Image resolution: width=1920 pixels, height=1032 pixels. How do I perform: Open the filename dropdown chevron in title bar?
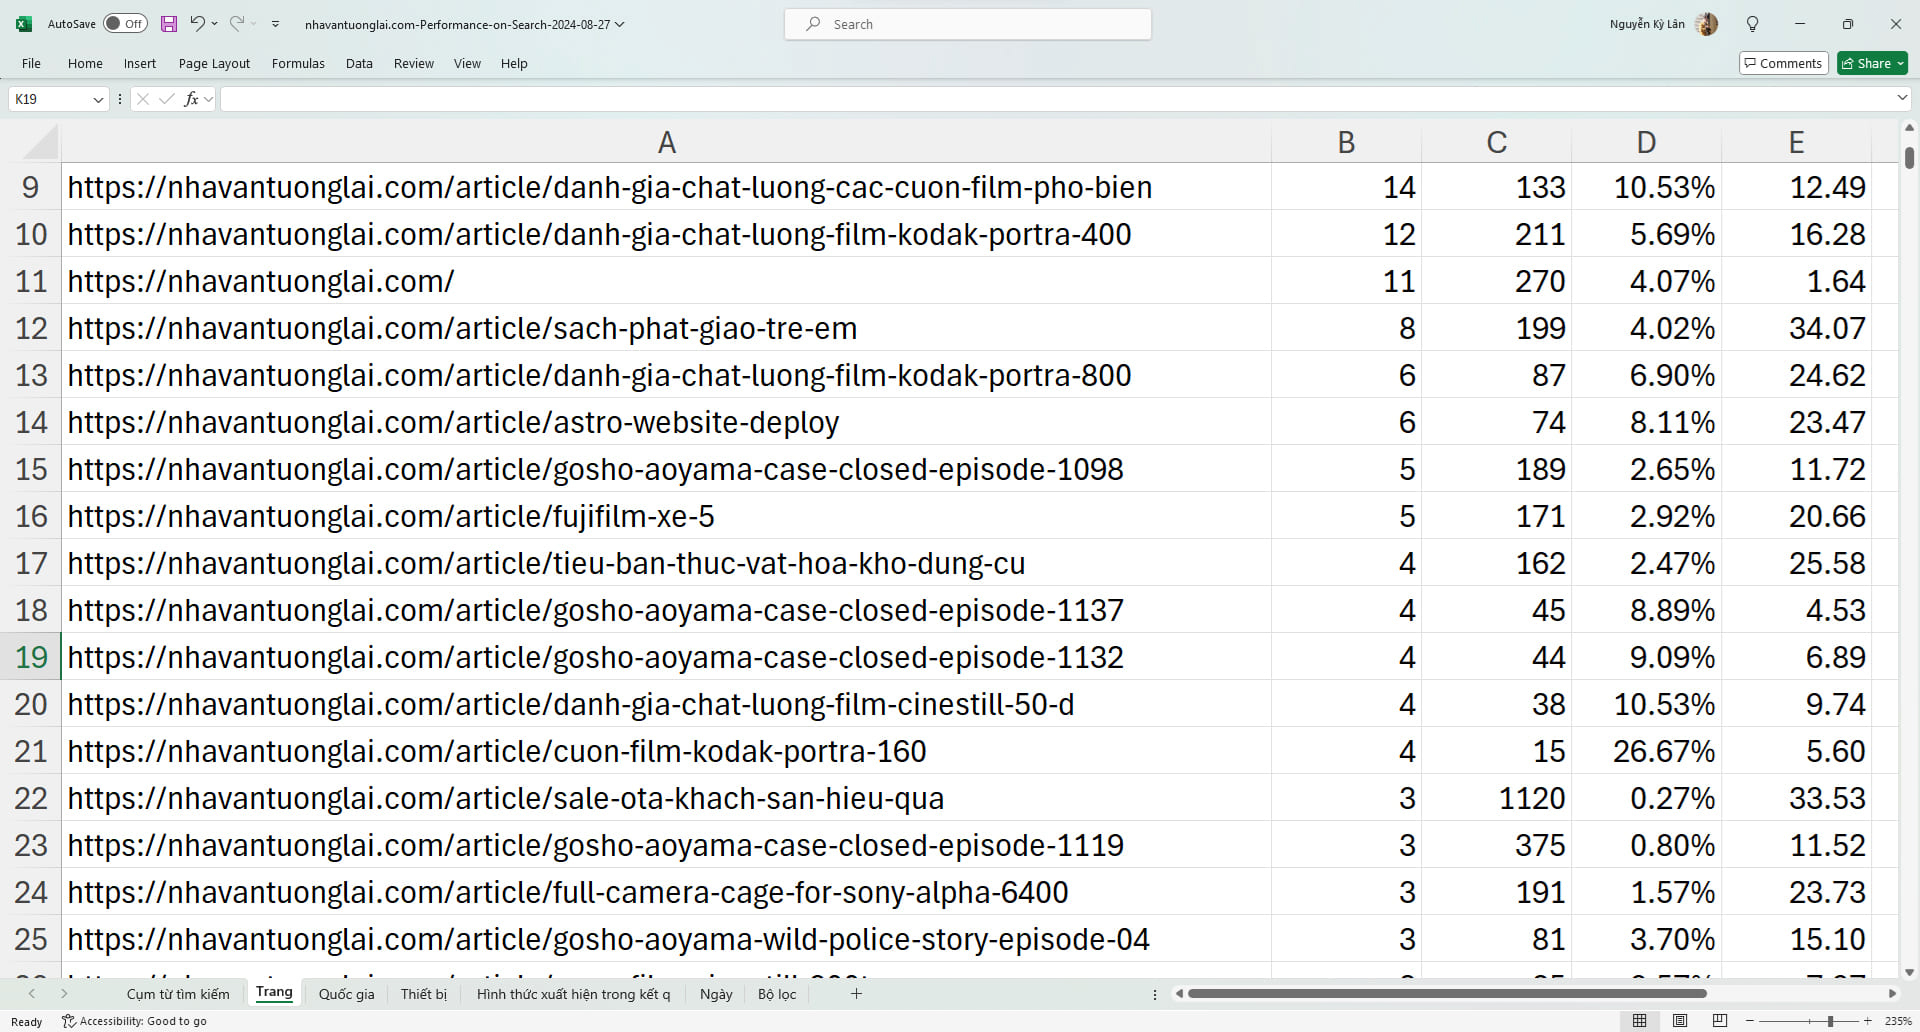point(620,24)
